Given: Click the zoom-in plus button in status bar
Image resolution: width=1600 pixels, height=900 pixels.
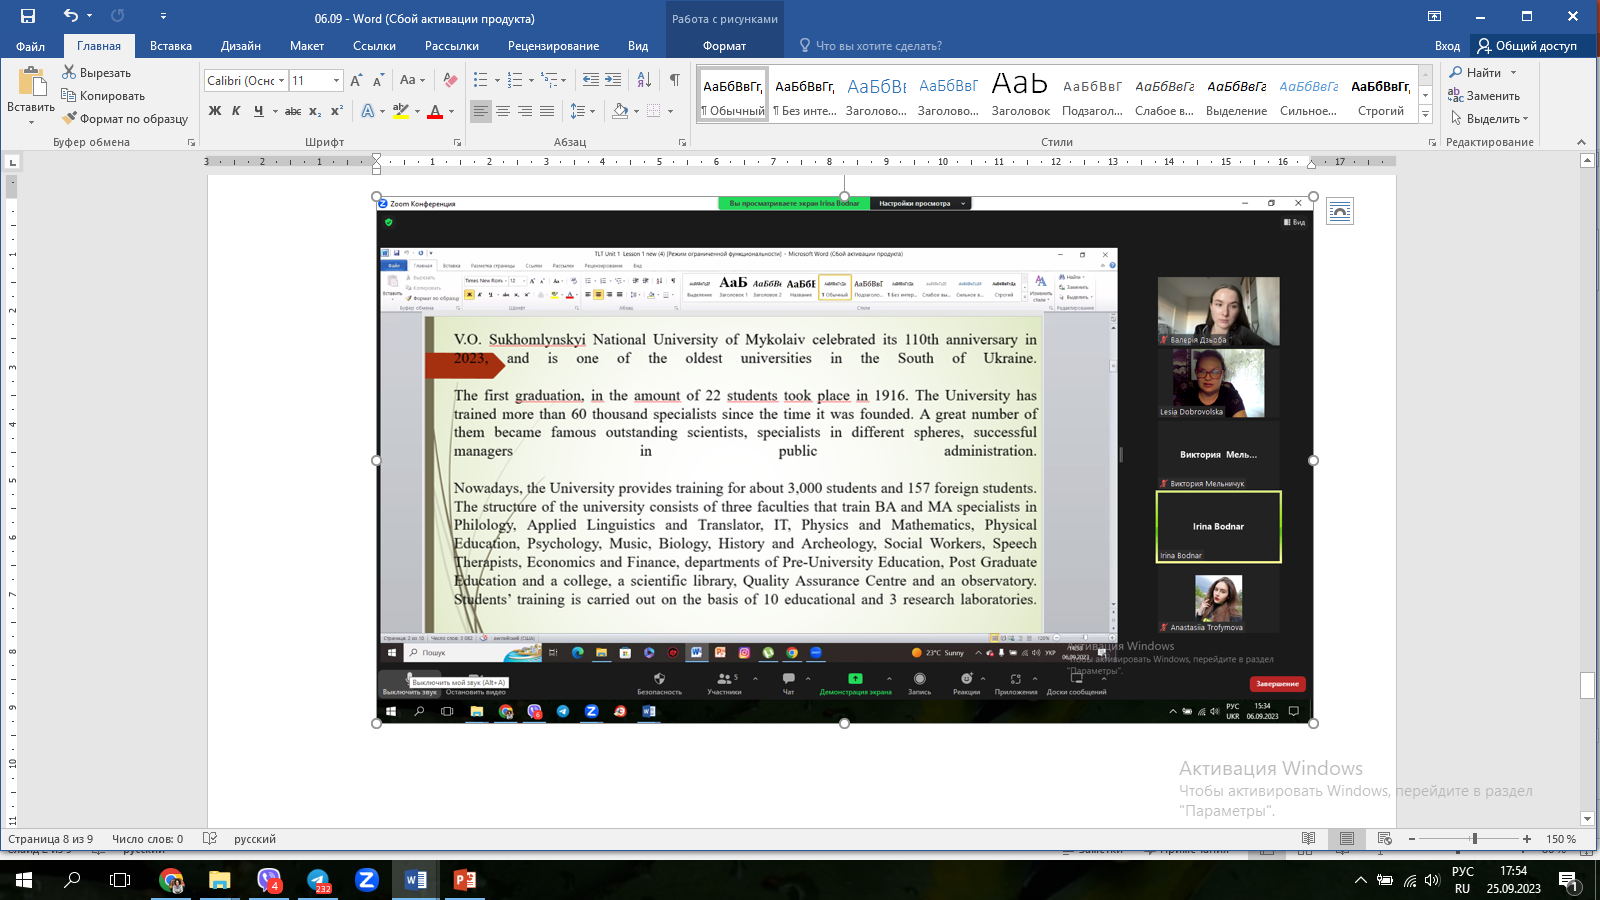Looking at the screenshot, I should (x=1527, y=839).
